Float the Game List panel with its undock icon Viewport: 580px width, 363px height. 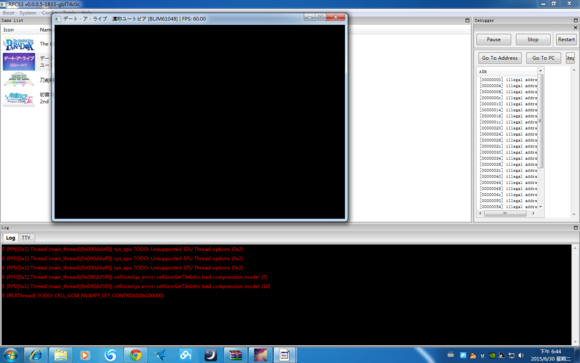(467, 20)
